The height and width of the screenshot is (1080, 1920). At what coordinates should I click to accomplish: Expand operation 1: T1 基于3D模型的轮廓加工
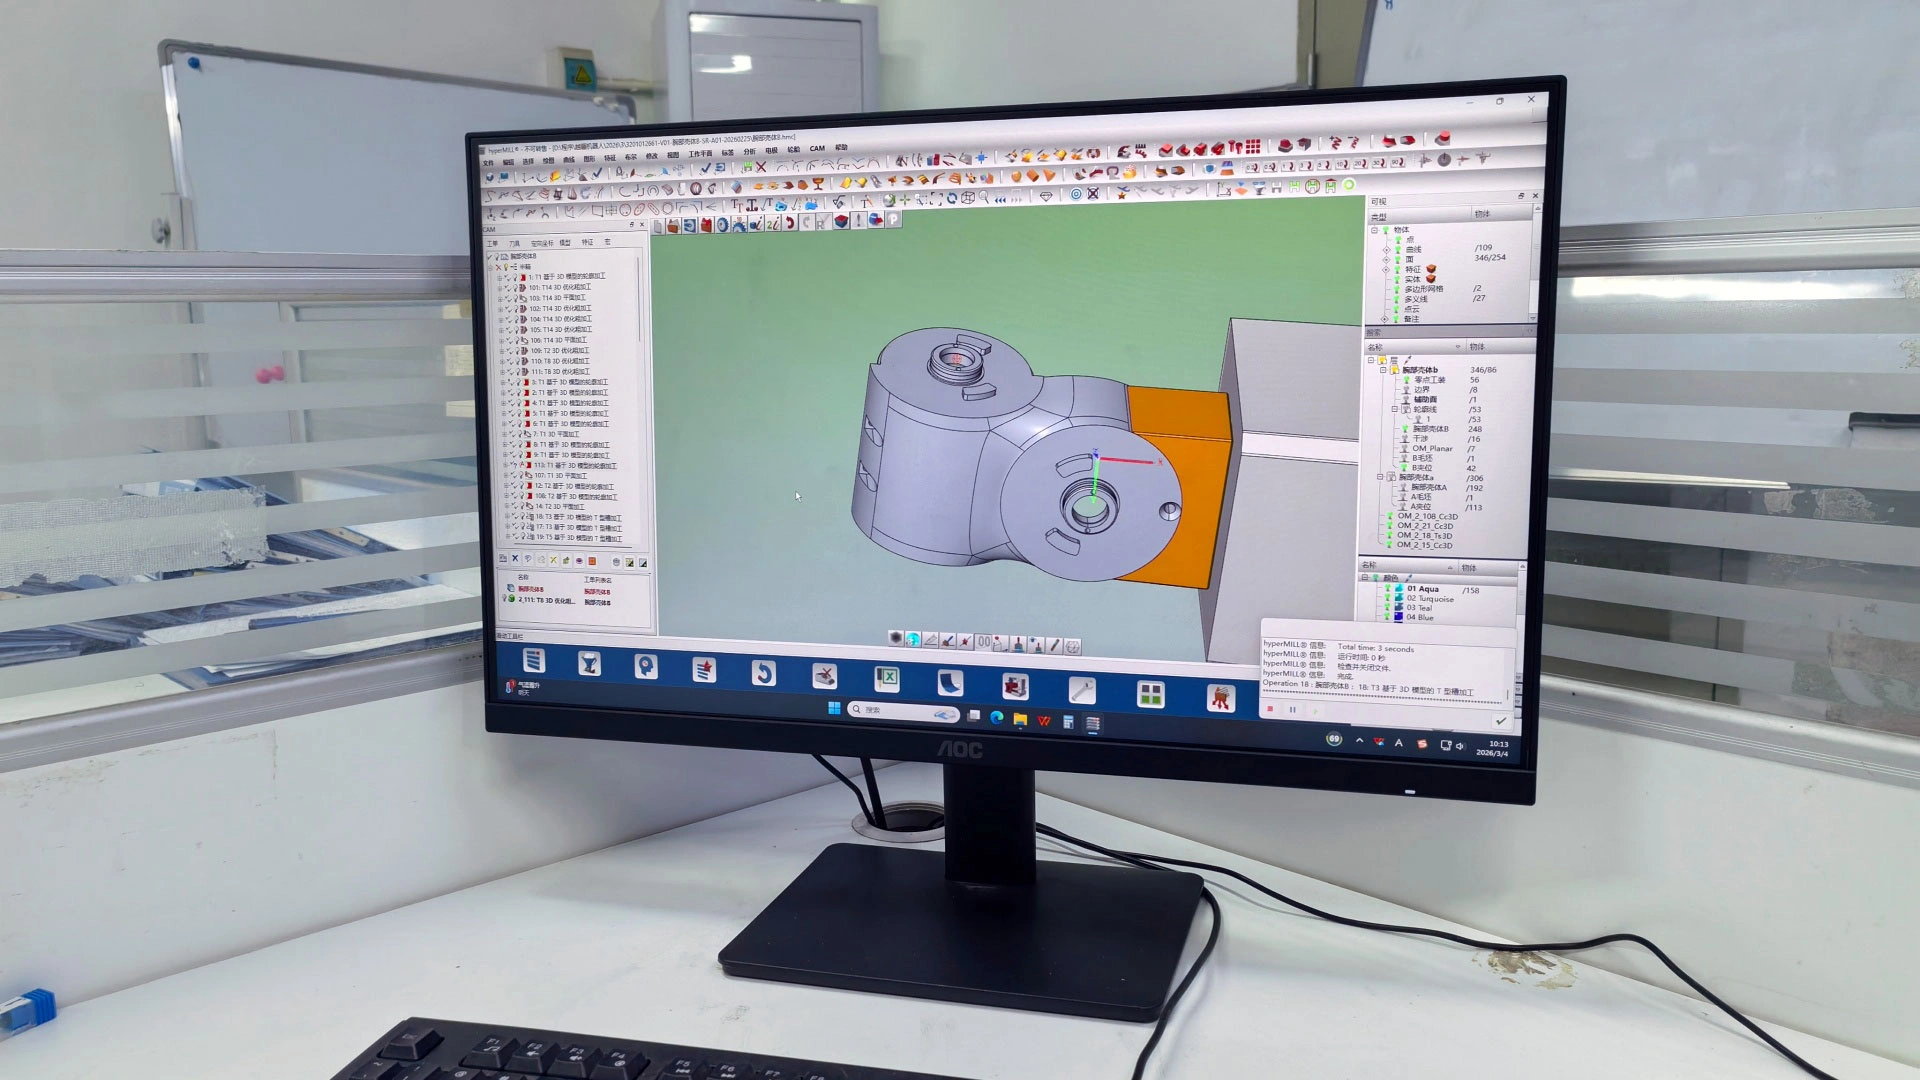tap(499, 276)
